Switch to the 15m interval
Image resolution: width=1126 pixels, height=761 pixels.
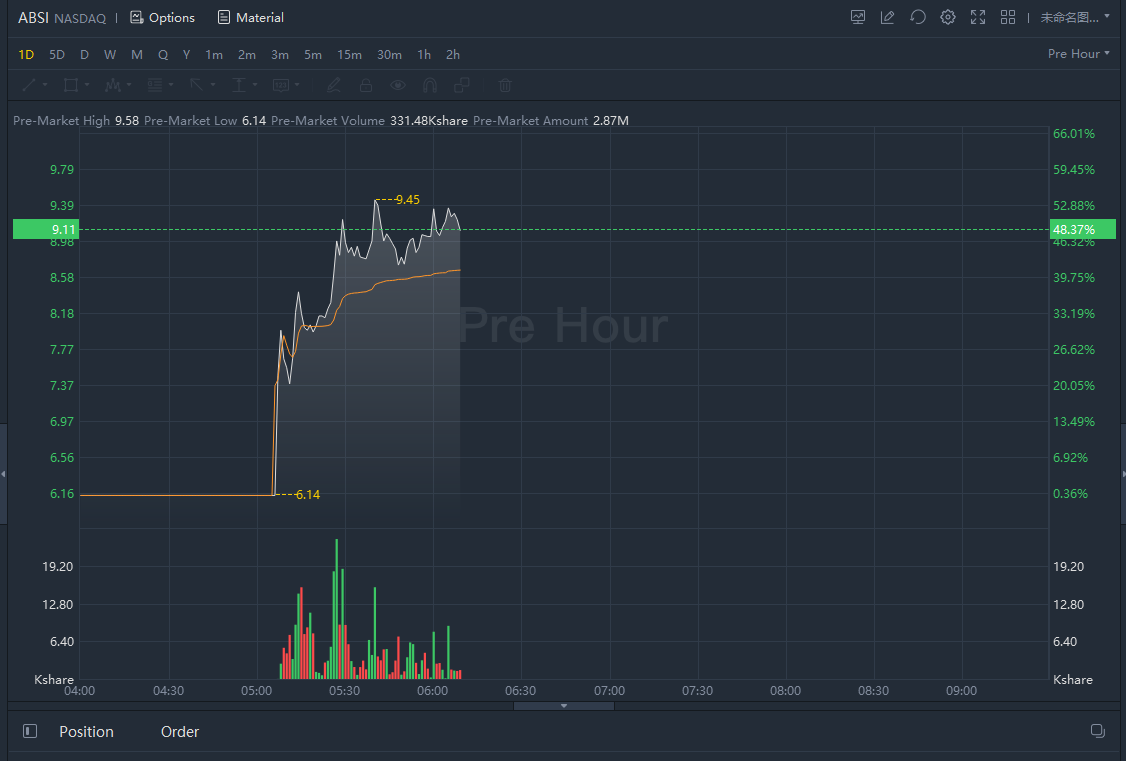pos(350,55)
